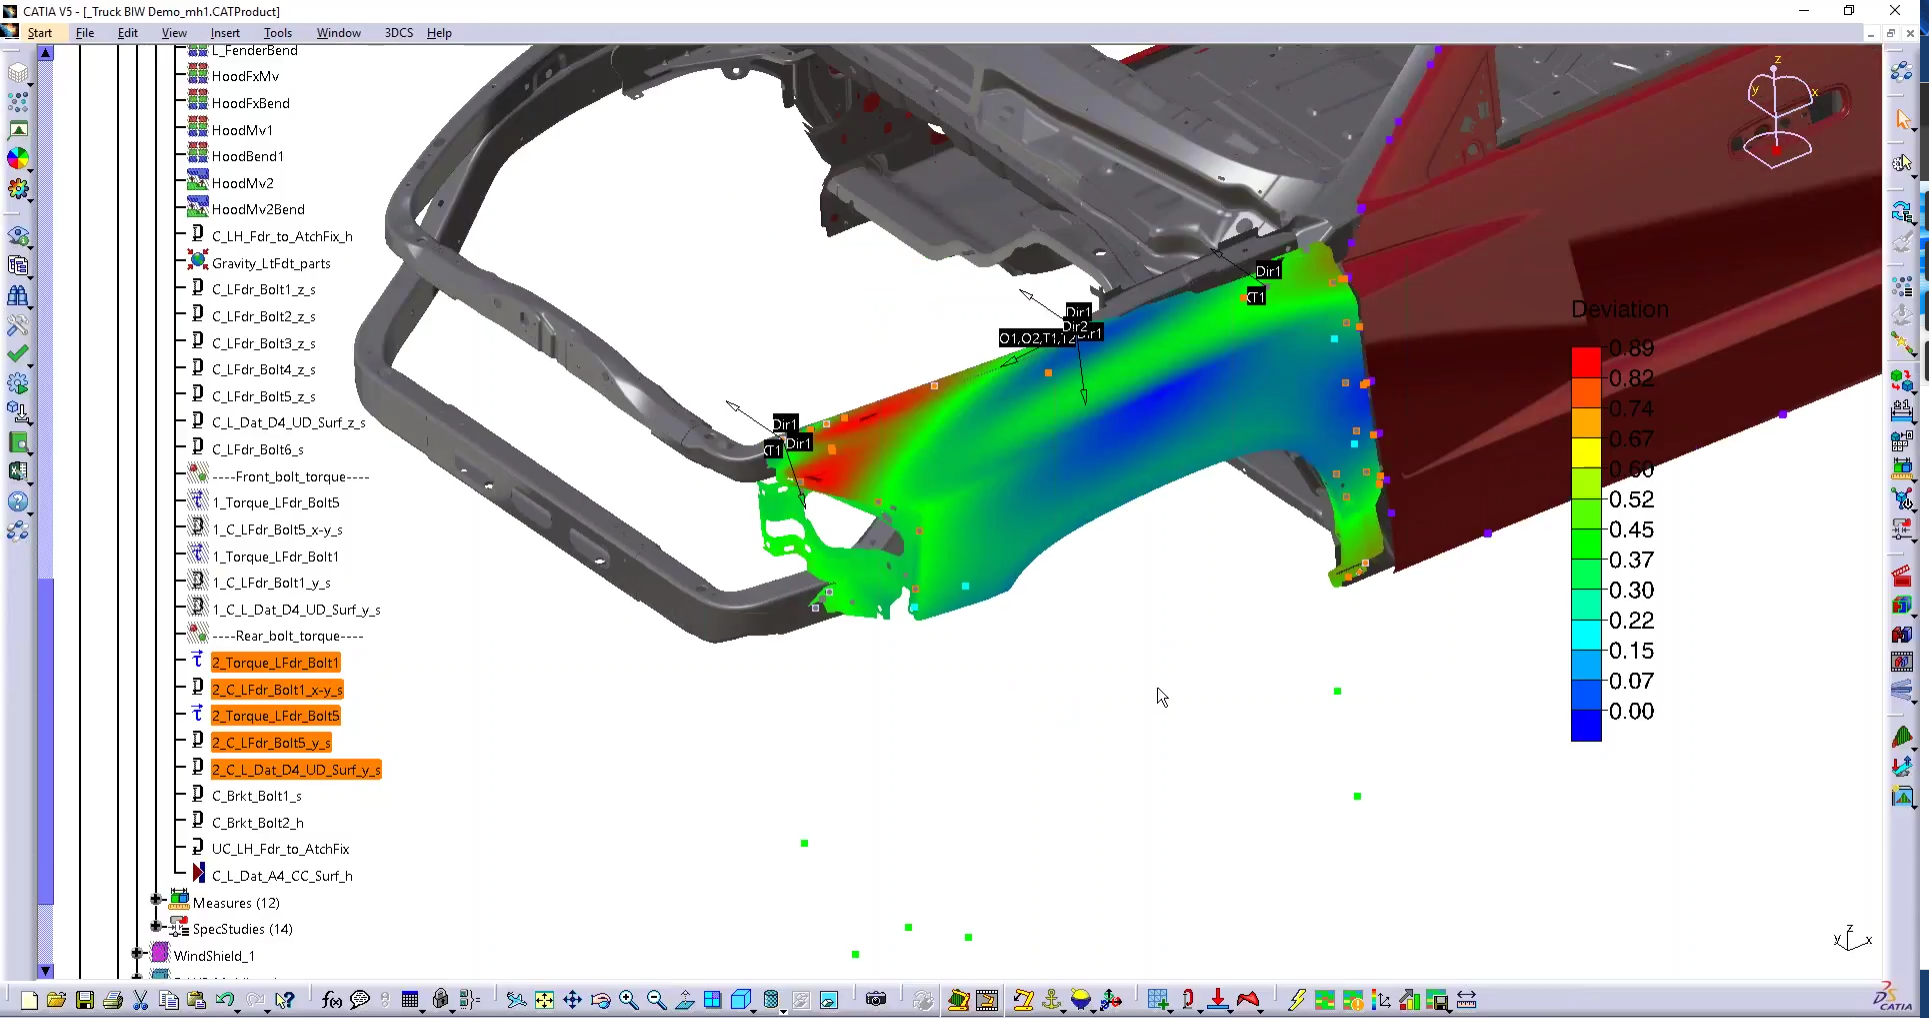Activate the Pan tool in bottom toolbar
1929x1018 pixels.
click(572, 1000)
